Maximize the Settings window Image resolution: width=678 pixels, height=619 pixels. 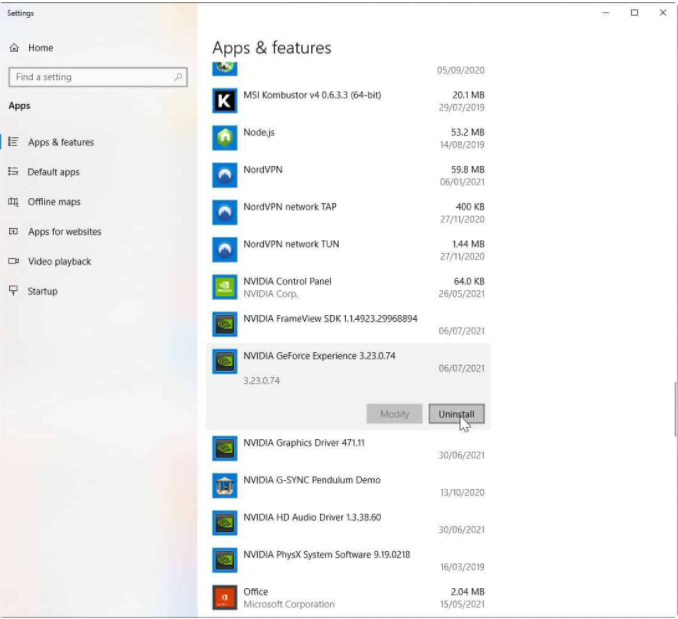pyautogui.click(x=634, y=13)
